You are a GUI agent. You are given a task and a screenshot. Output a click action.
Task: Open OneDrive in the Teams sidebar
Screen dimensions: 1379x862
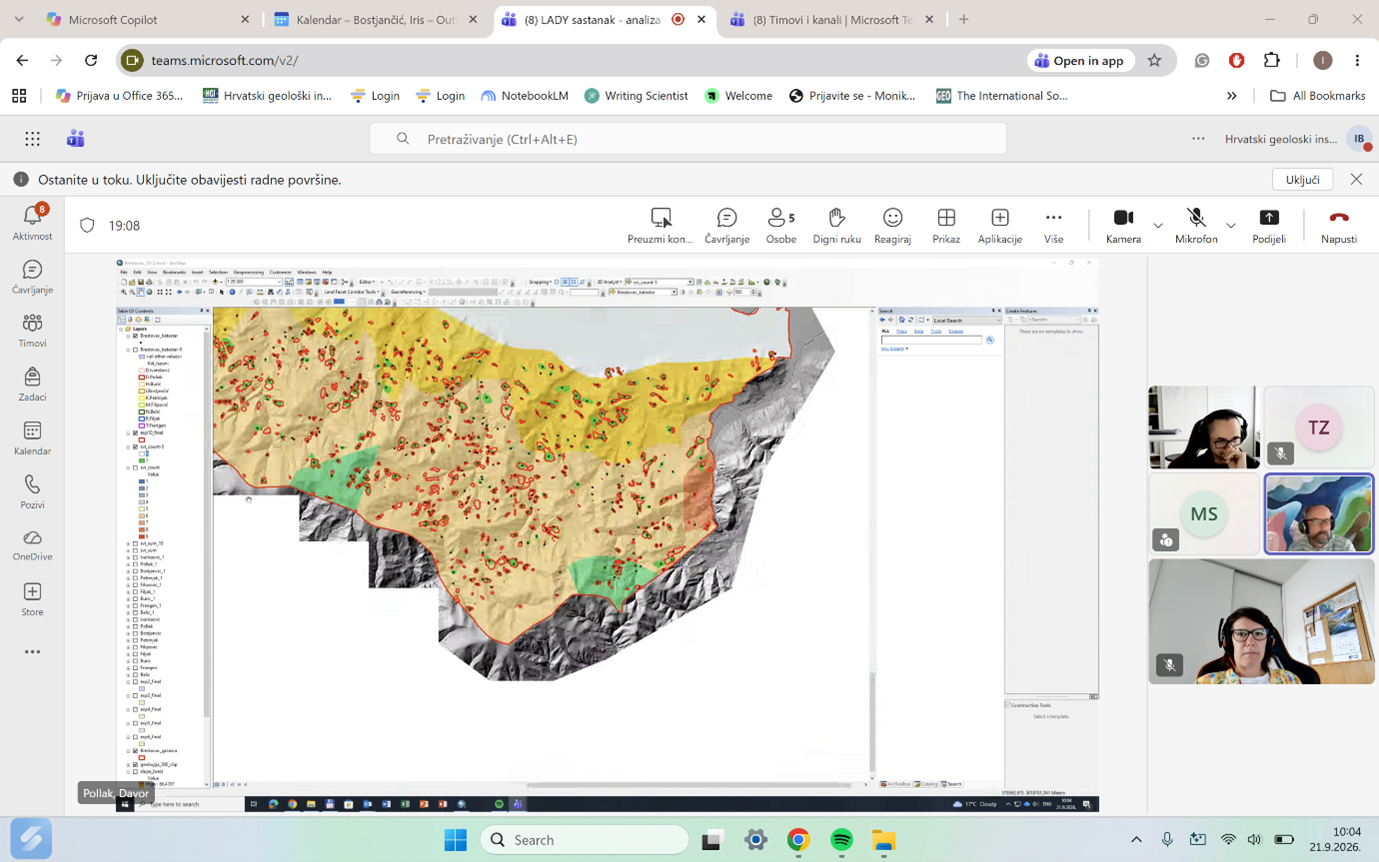32,545
